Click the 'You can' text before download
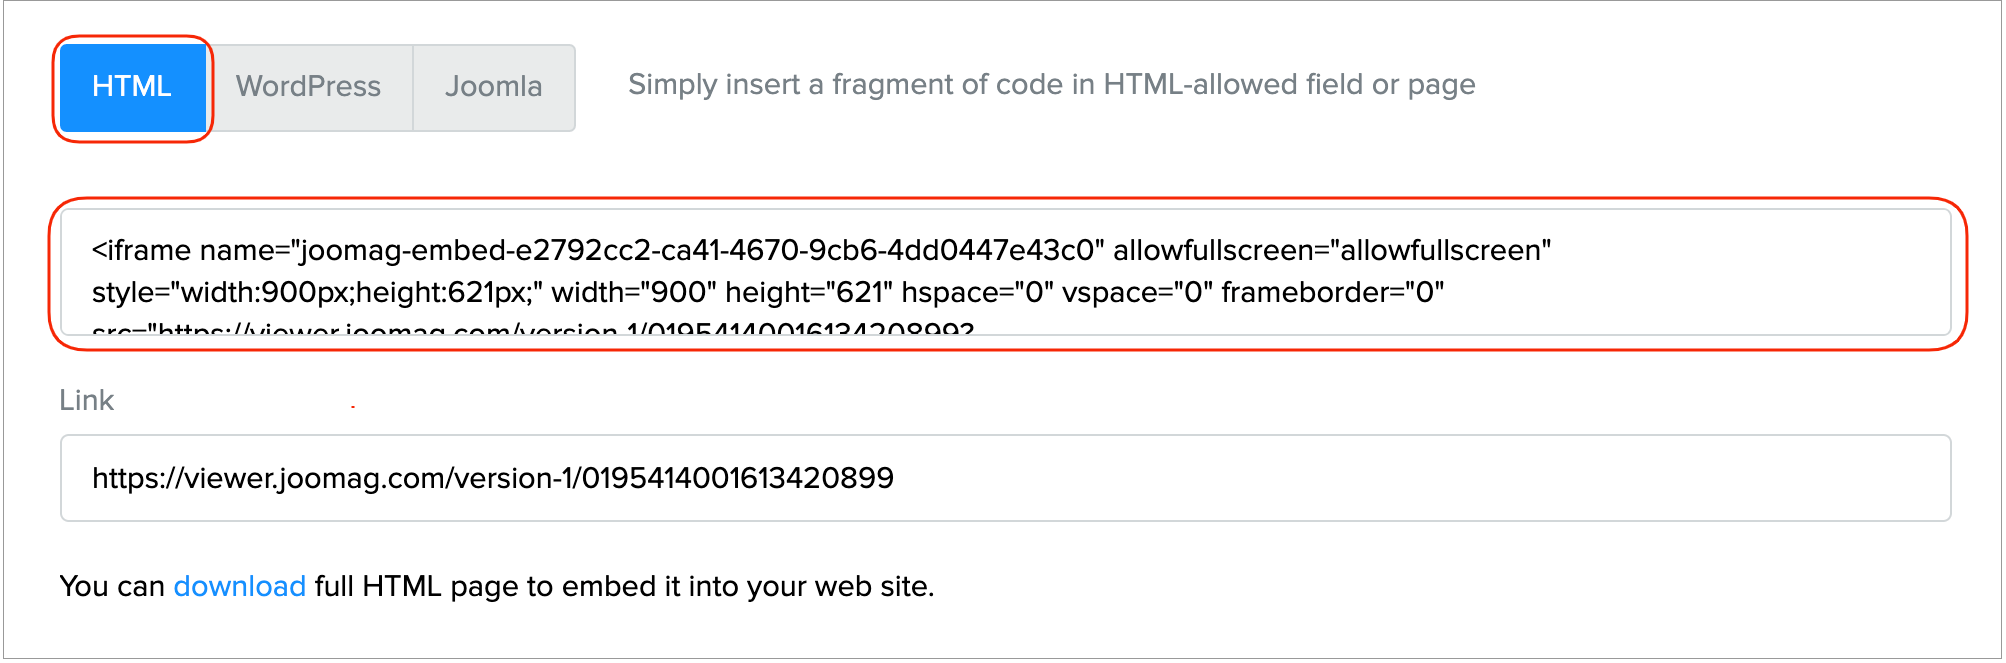 point(112,586)
